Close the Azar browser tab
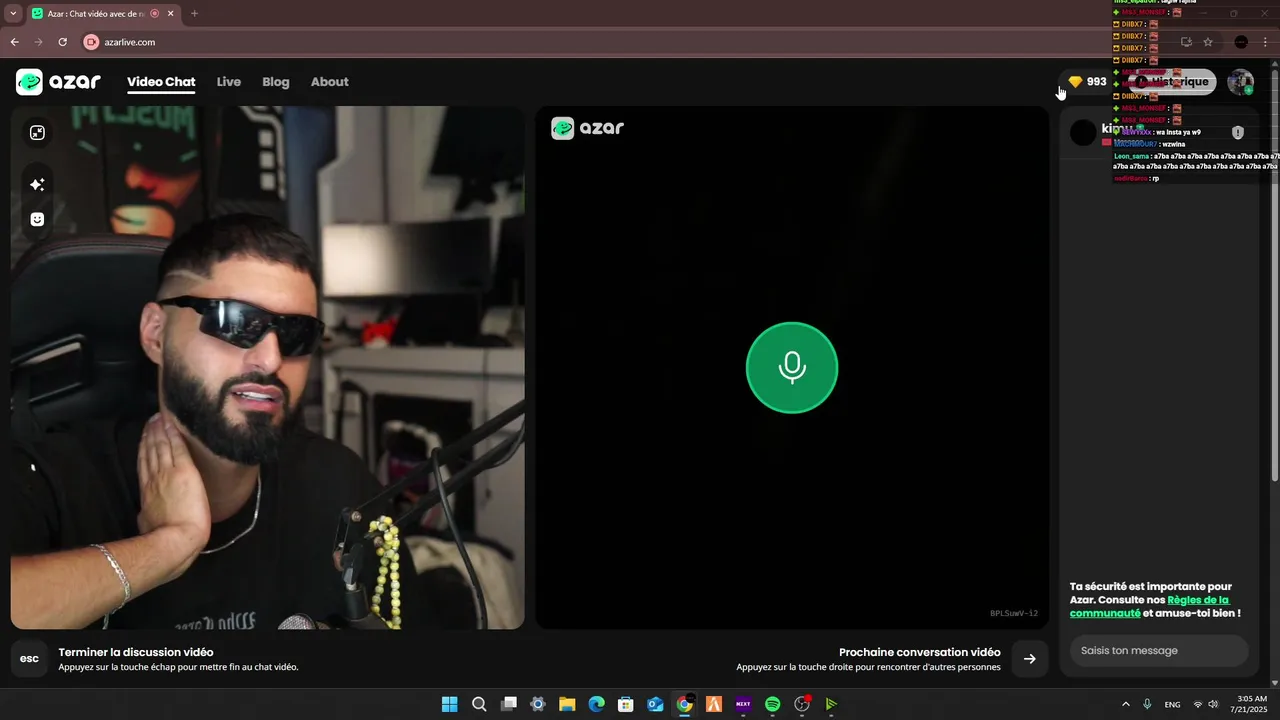Viewport: 1280px width, 720px height. 170,14
